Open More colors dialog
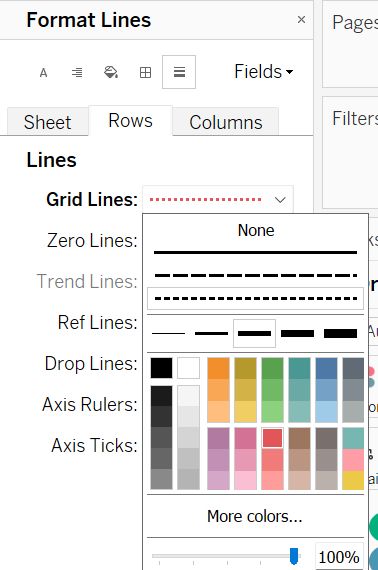 pos(255,516)
